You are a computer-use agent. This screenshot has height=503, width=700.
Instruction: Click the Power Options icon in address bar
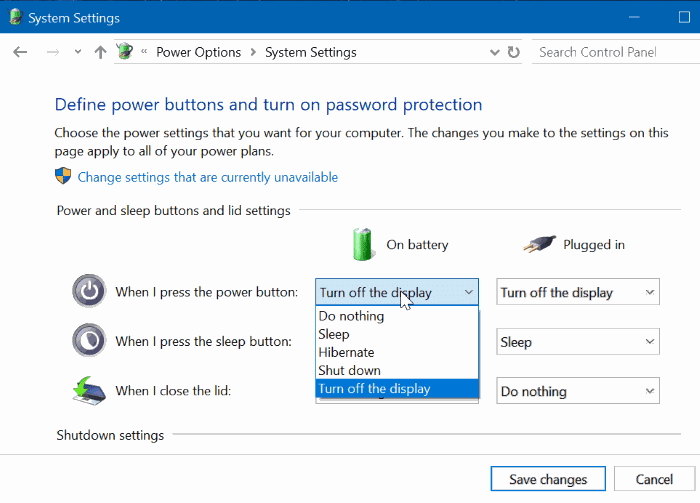tap(125, 52)
